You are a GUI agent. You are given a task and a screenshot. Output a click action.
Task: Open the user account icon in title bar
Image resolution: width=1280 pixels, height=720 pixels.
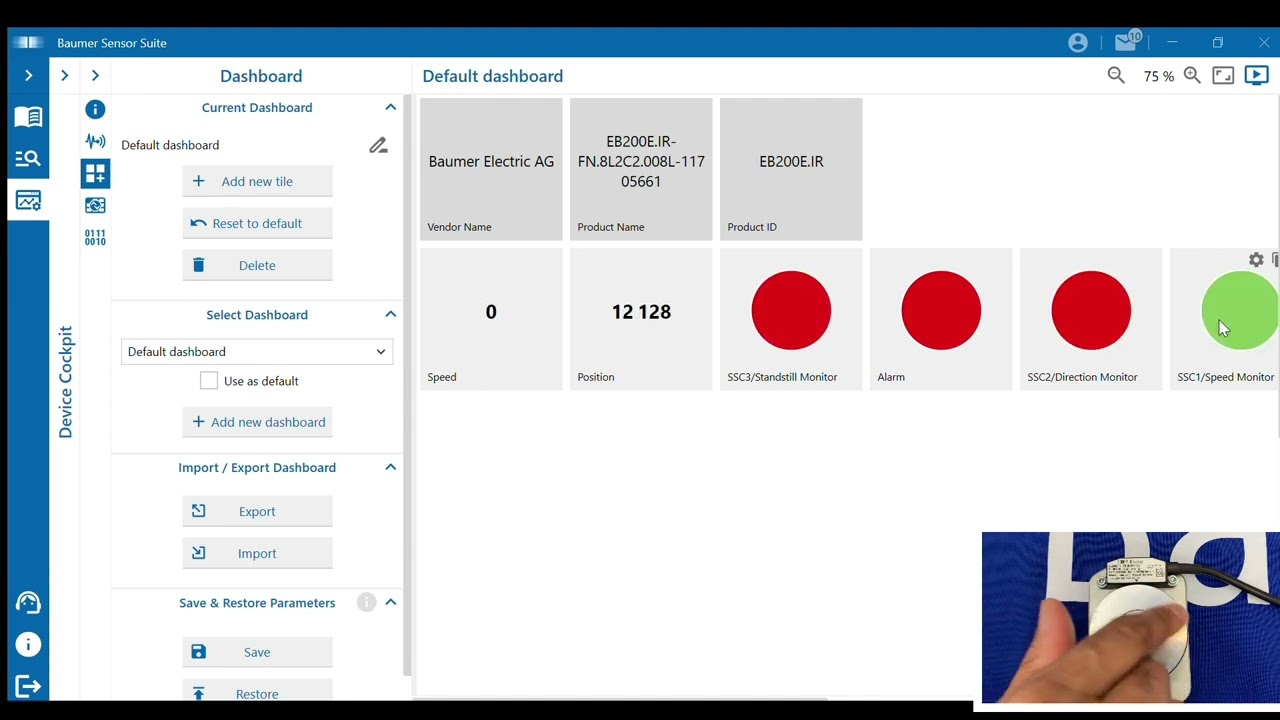pyautogui.click(x=1077, y=43)
